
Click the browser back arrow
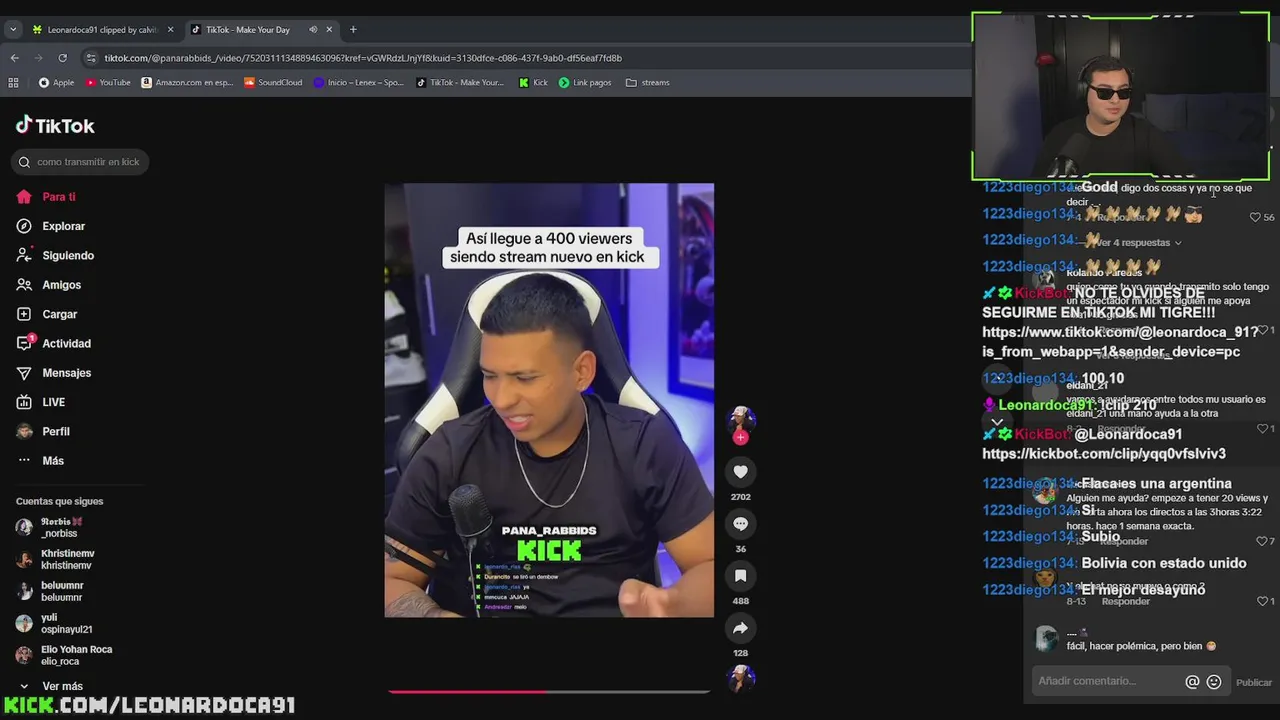click(14, 58)
